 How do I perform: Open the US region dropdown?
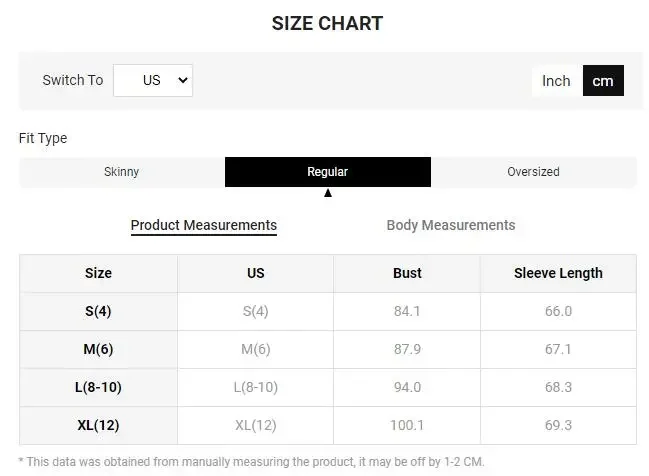tap(153, 80)
